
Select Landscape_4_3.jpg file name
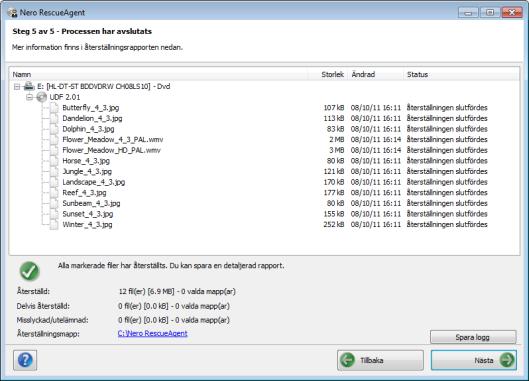[93, 182]
